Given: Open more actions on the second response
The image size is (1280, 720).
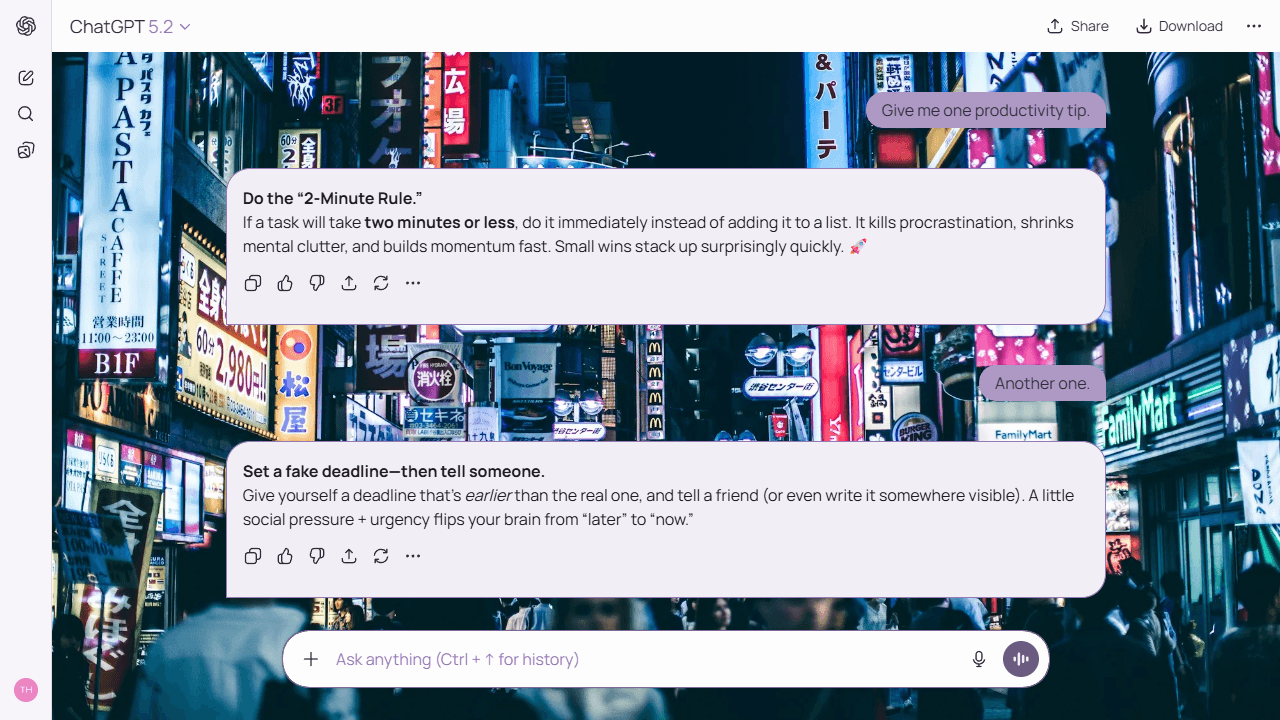Looking at the screenshot, I should [x=412, y=556].
